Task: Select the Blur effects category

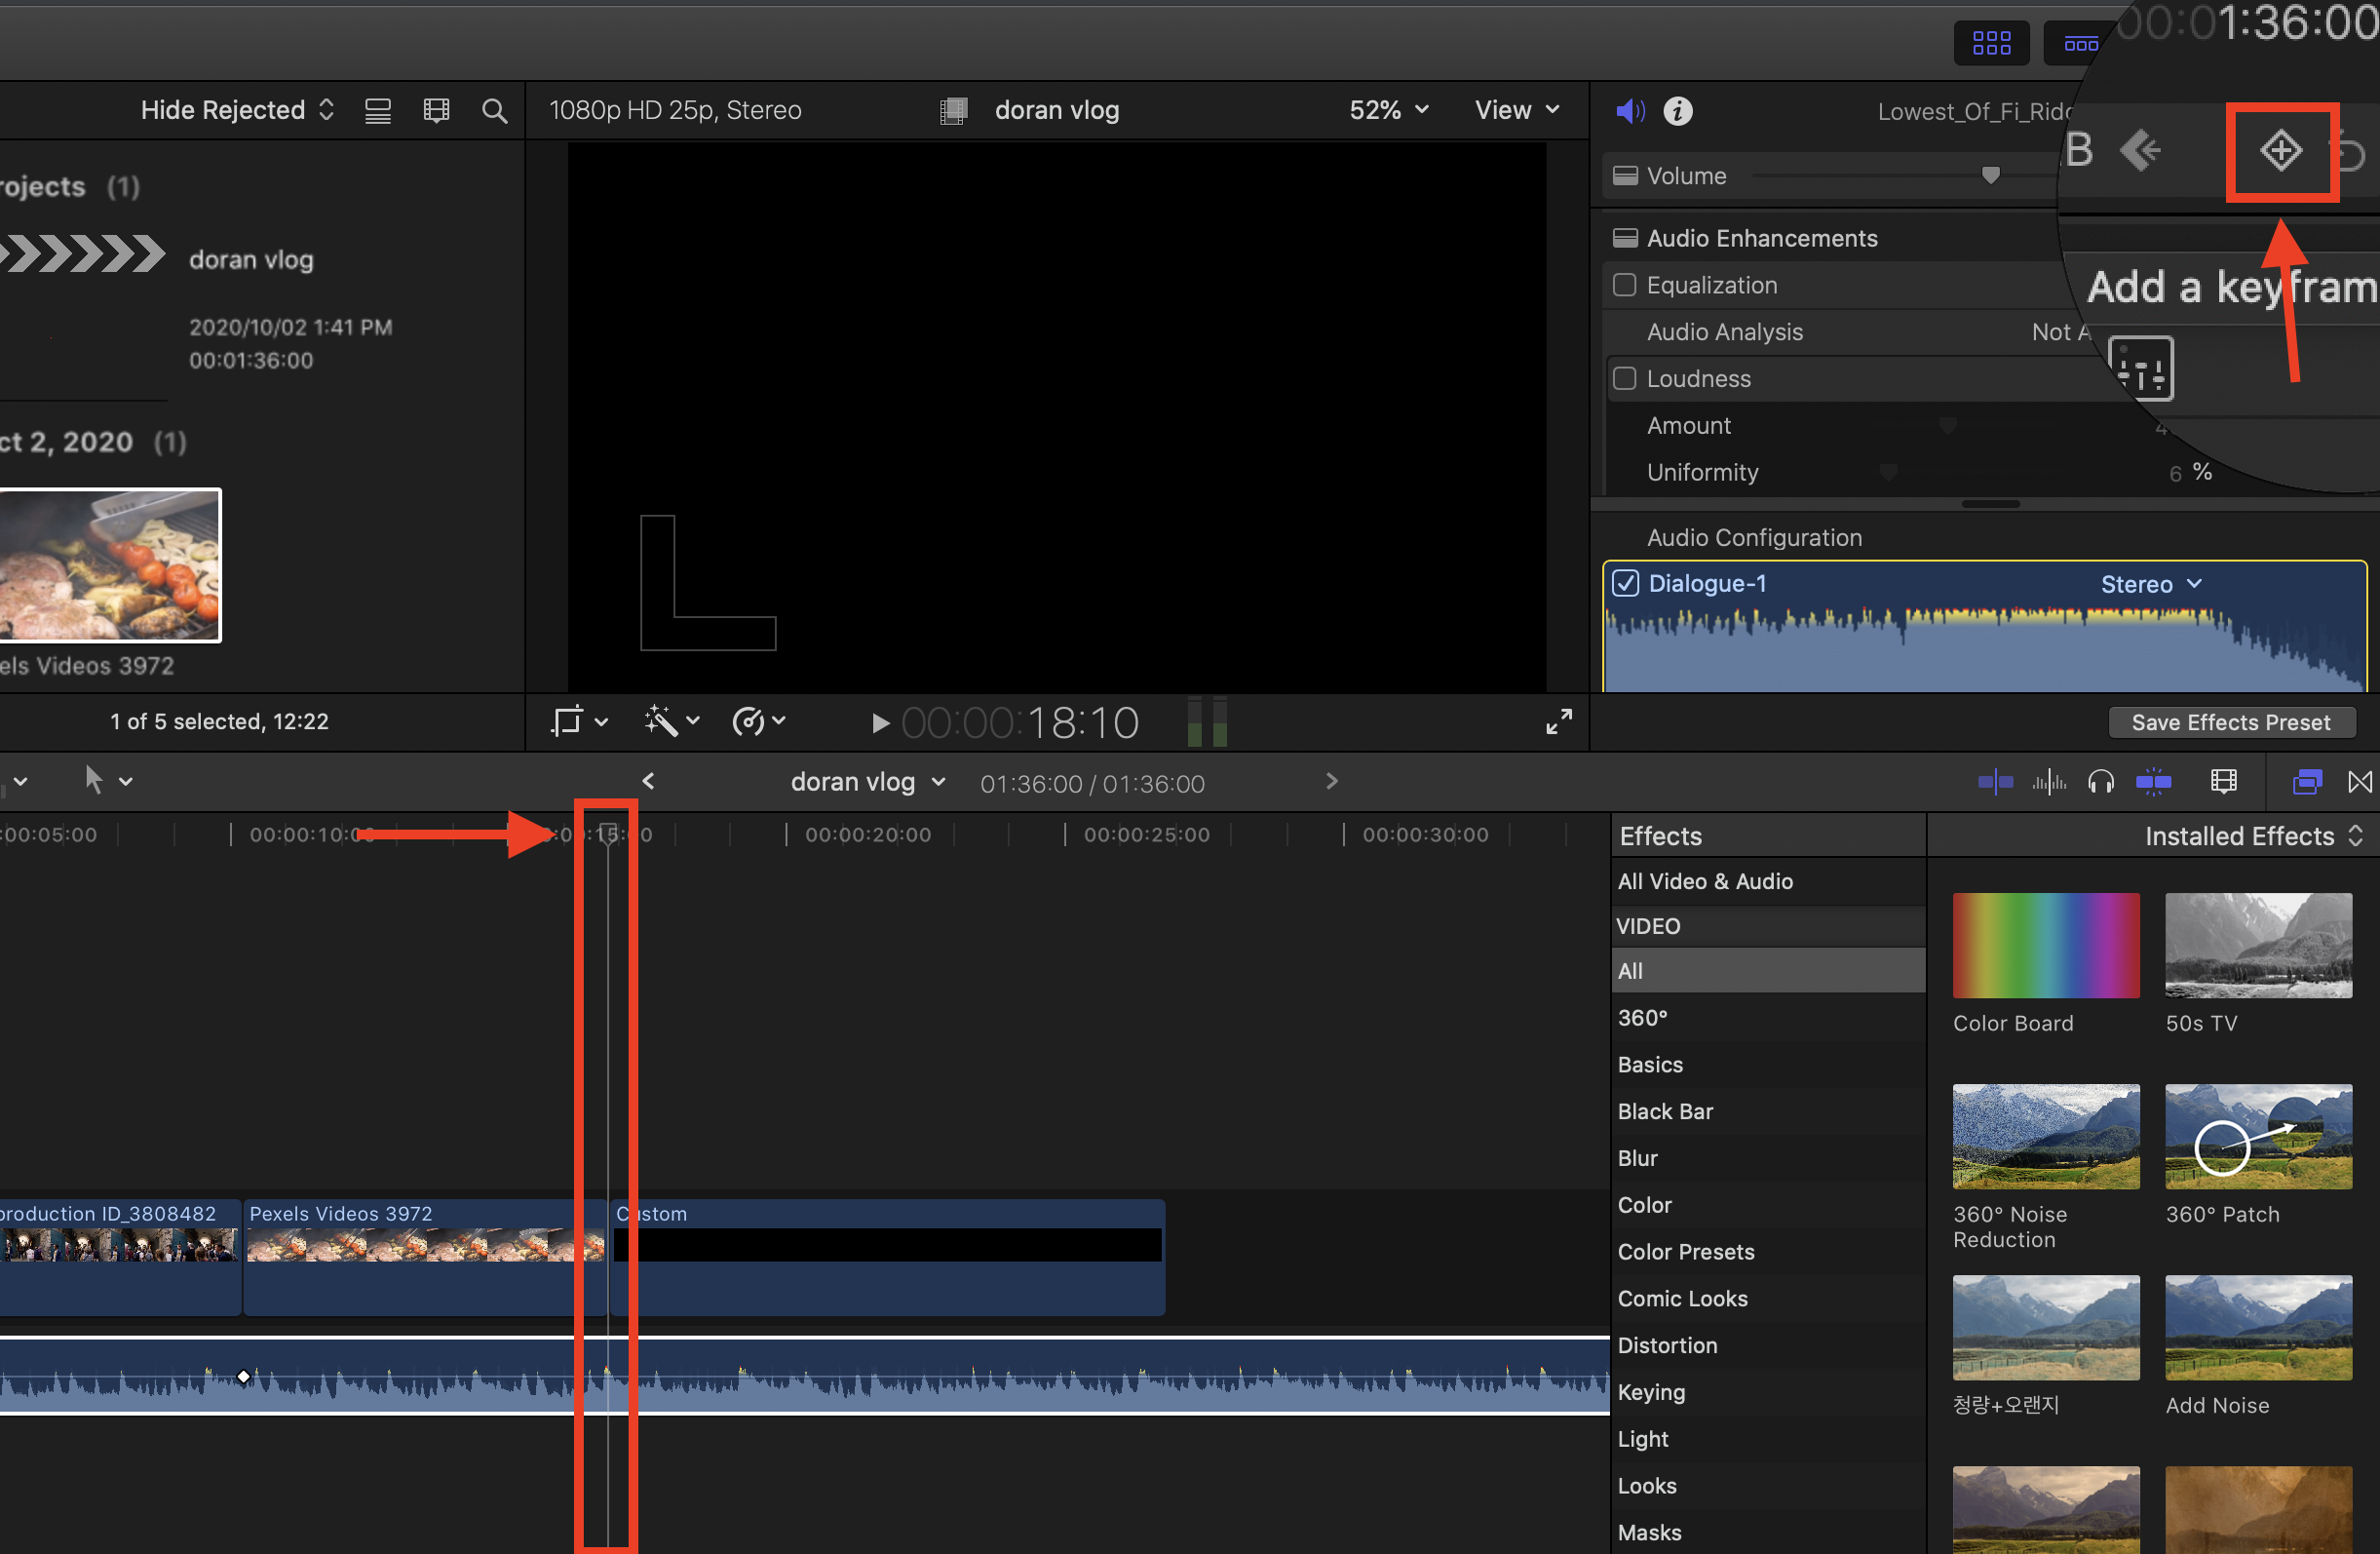Action: 1637,1158
